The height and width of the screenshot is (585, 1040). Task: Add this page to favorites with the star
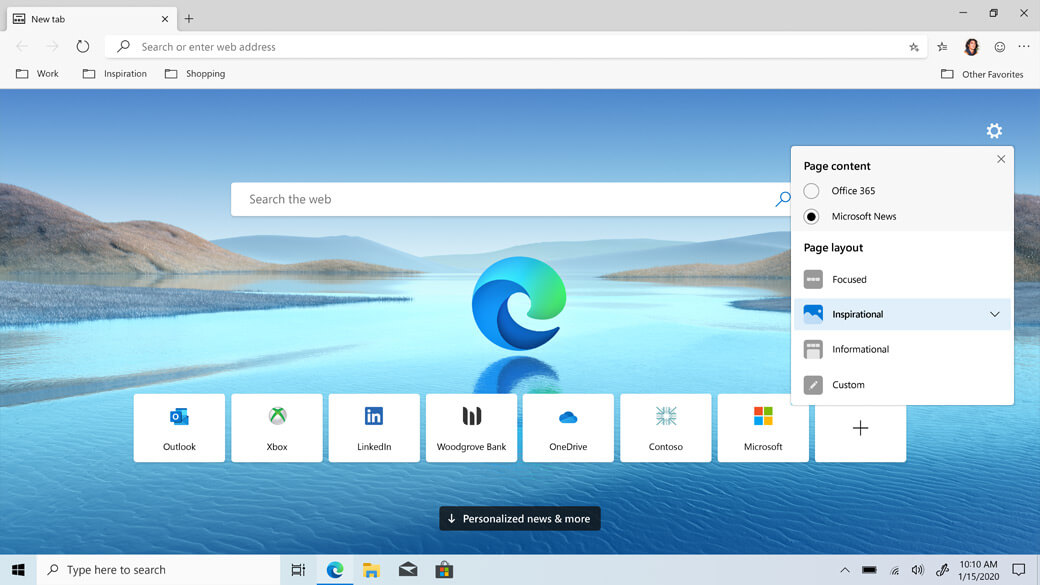click(913, 46)
